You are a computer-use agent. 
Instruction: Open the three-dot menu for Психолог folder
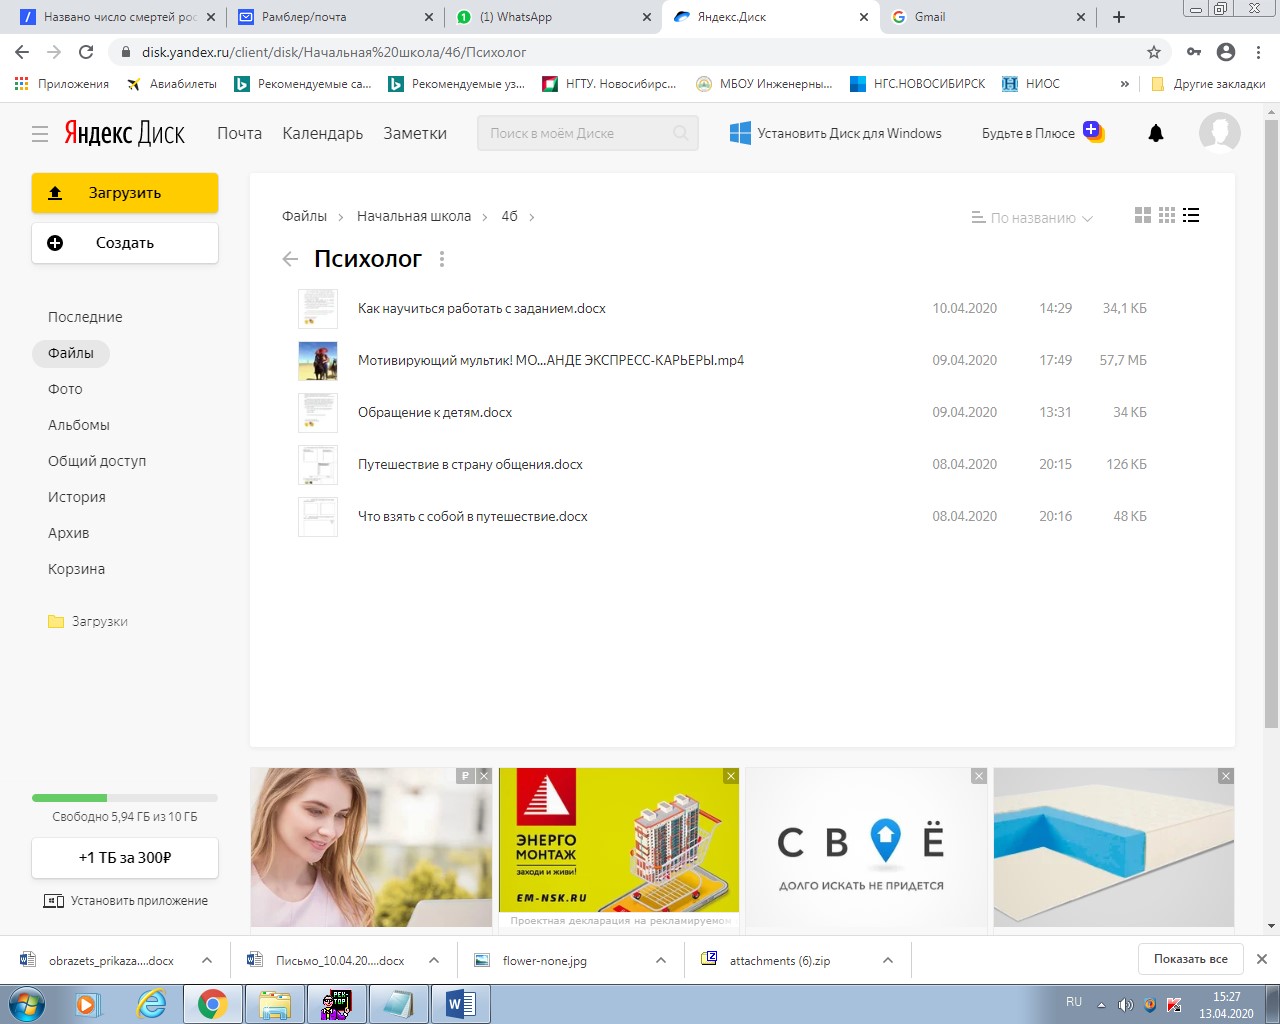pos(442,259)
